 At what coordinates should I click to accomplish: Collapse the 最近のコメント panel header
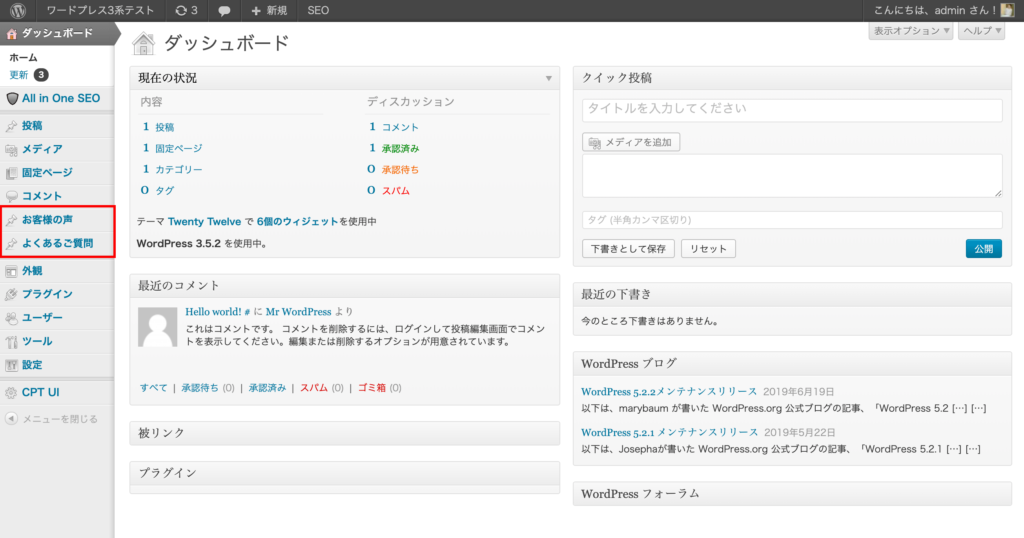tap(345, 286)
